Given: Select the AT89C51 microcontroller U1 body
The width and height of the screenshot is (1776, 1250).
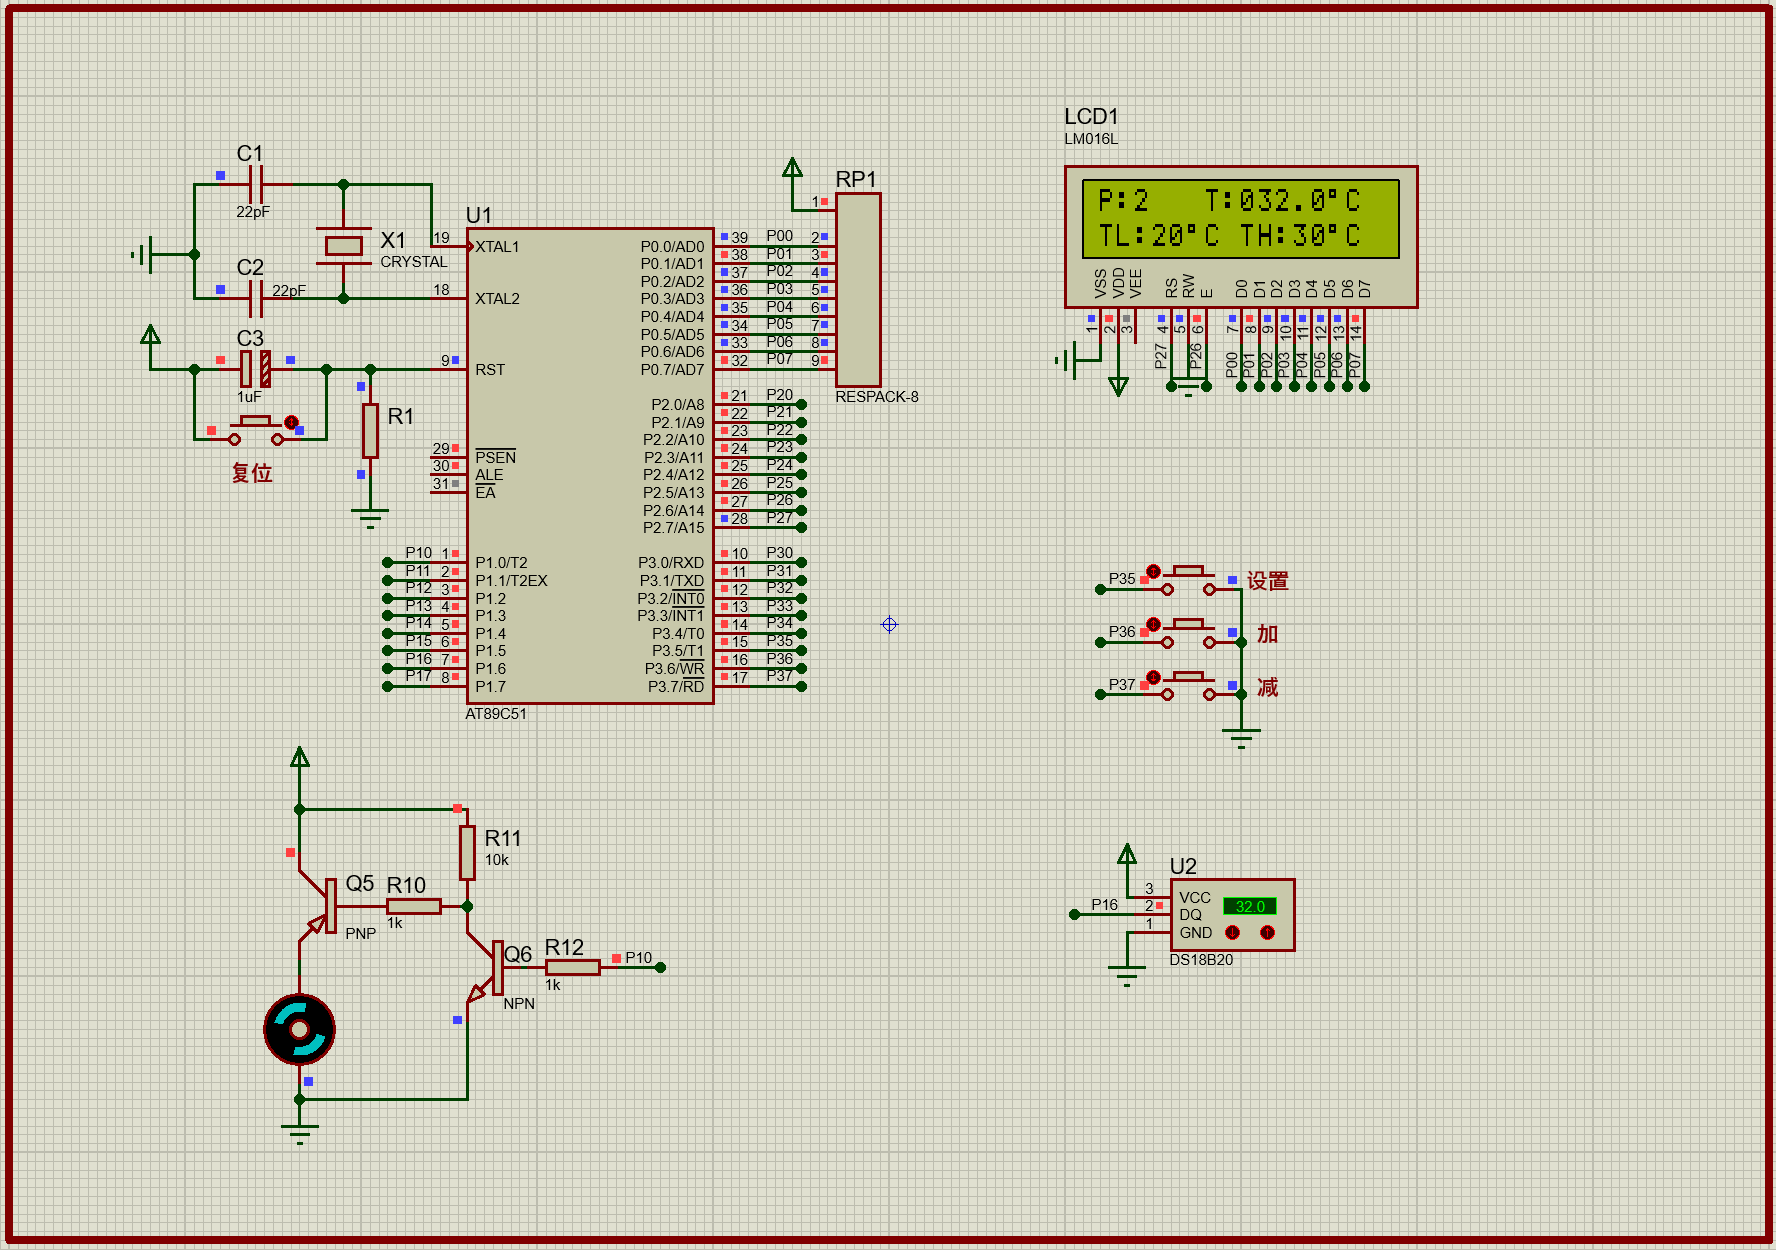Looking at the screenshot, I should point(590,465).
